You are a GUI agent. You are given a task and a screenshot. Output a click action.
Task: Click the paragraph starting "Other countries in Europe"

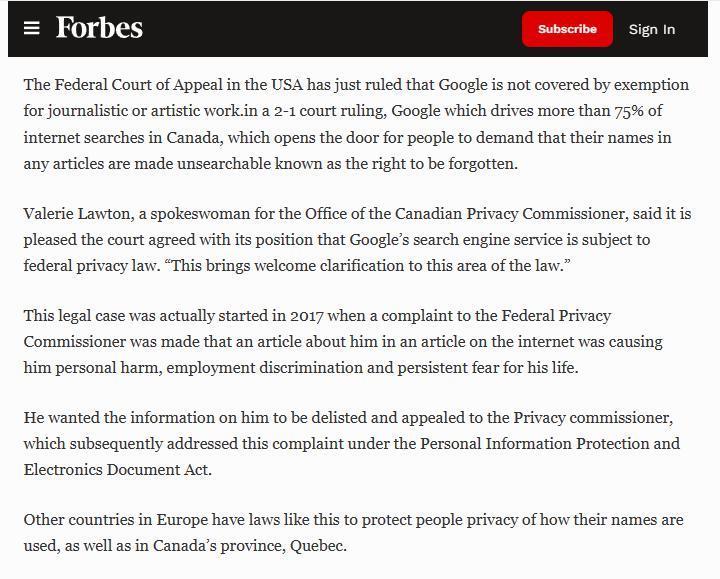[x=354, y=533]
